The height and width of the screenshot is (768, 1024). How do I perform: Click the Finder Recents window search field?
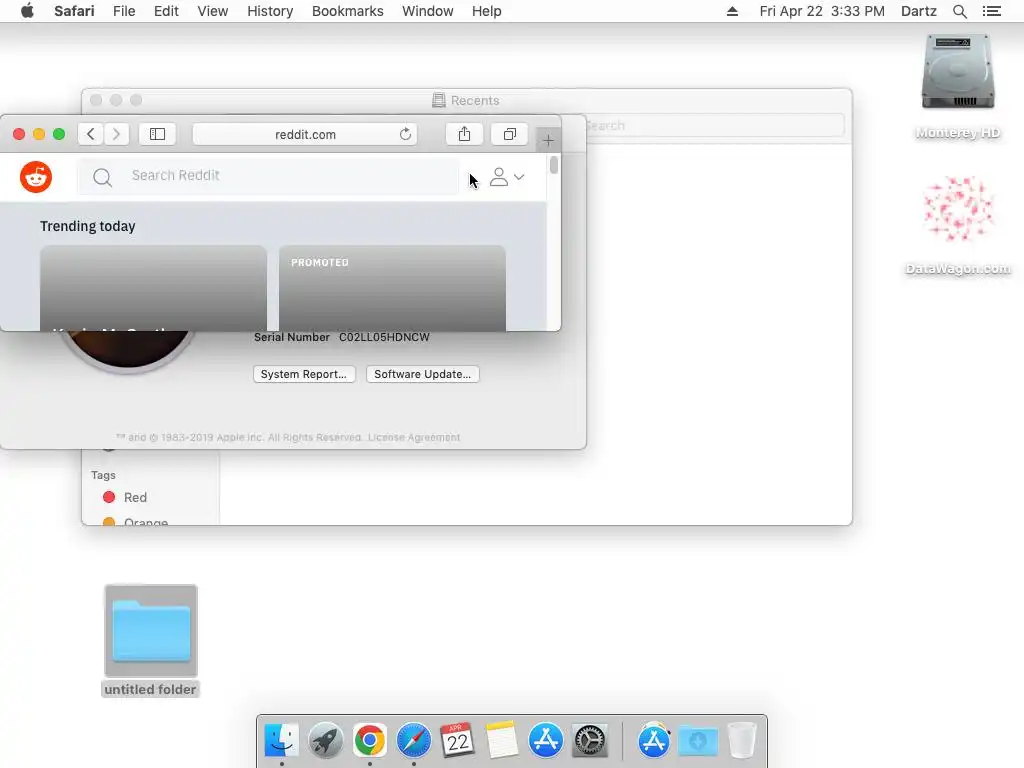(x=714, y=125)
